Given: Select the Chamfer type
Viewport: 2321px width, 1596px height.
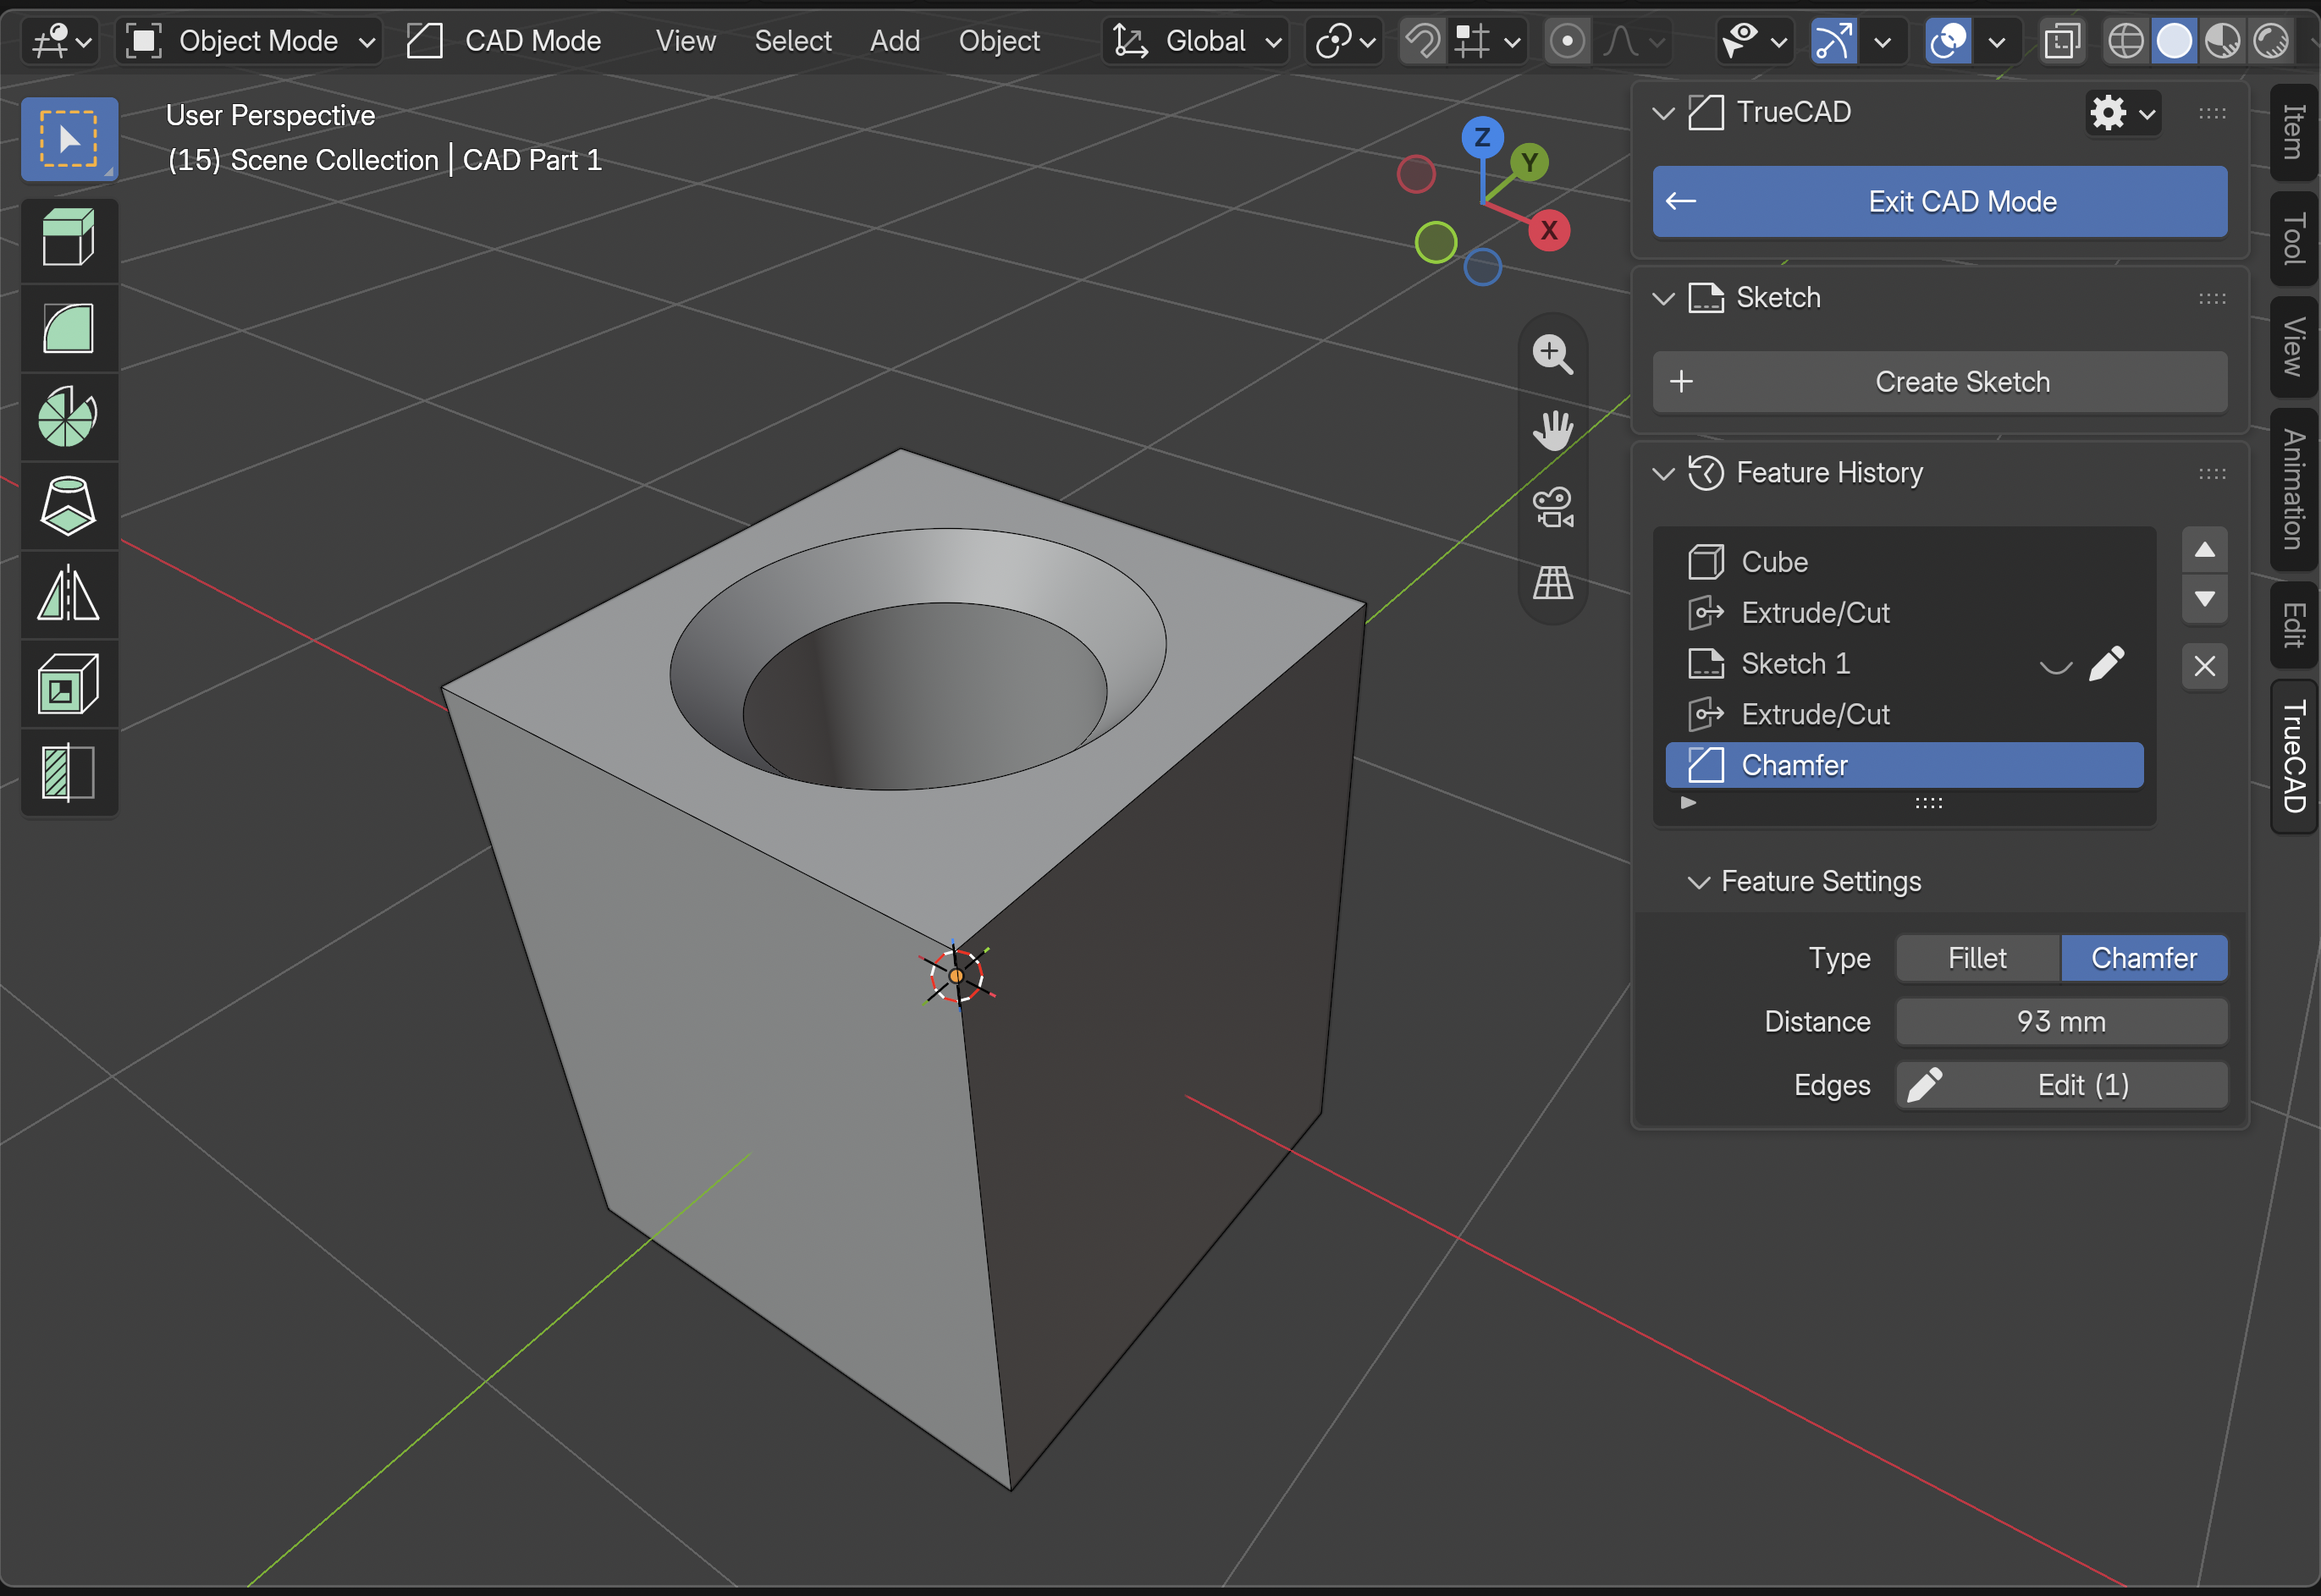Looking at the screenshot, I should click(2144, 959).
